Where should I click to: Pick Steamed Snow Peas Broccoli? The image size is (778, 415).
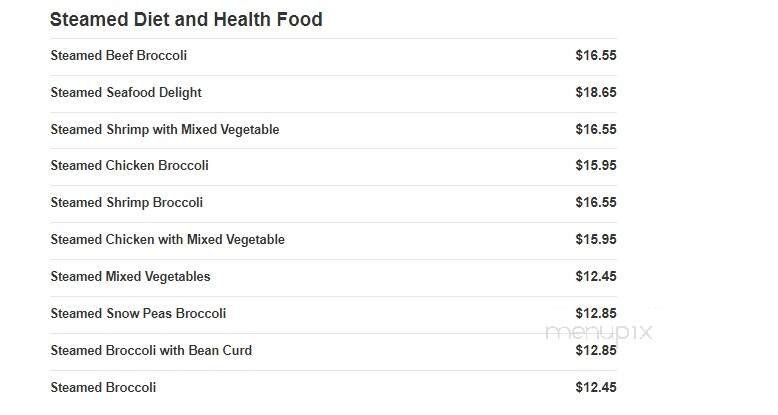138,314
